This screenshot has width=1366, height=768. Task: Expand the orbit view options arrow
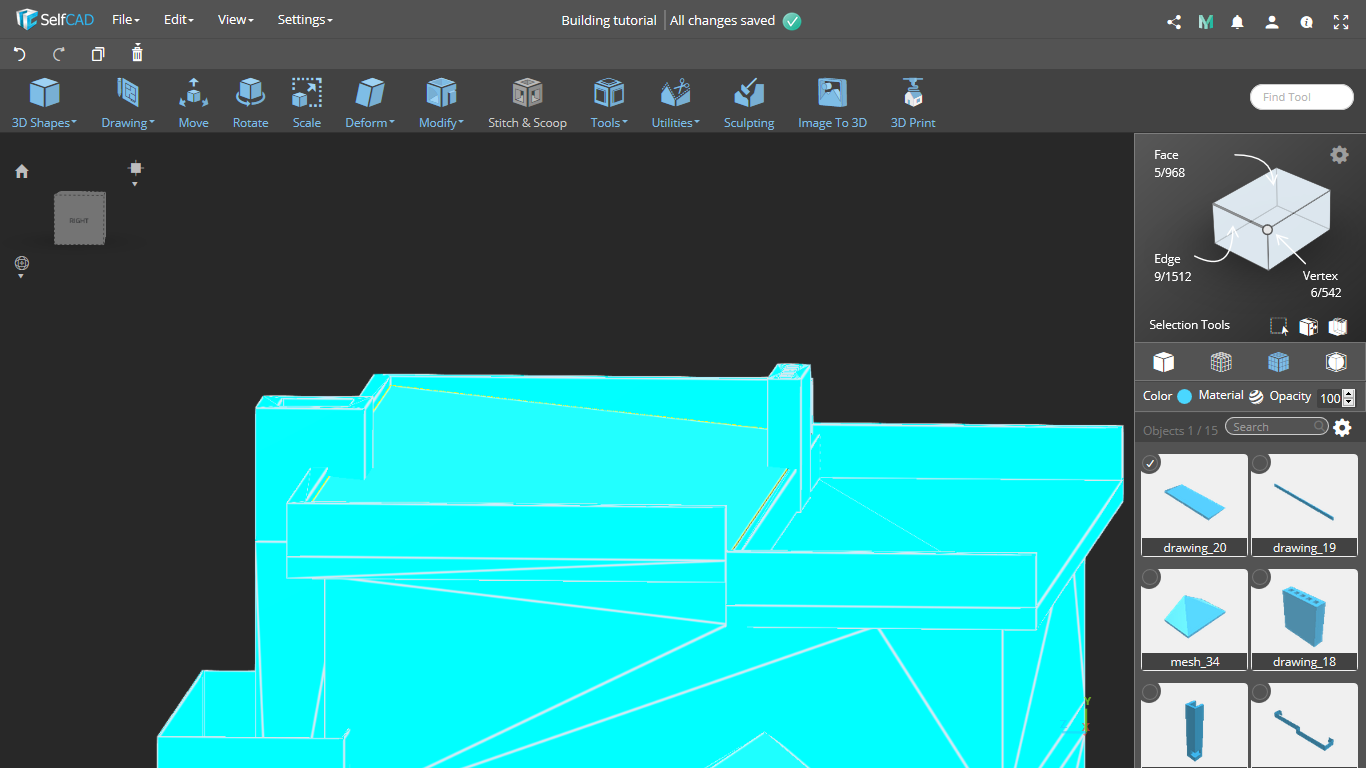[x=21, y=276]
